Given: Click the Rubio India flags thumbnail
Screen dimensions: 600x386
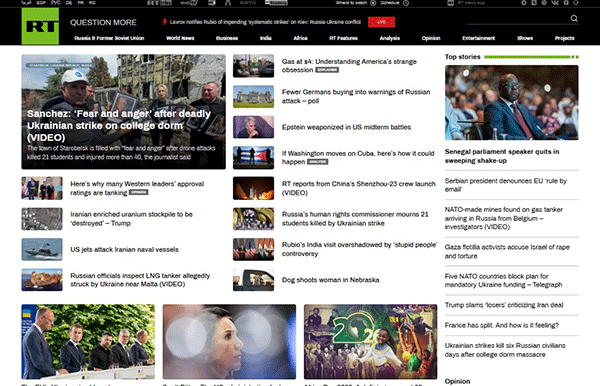Looking at the screenshot, I should click(253, 249).
